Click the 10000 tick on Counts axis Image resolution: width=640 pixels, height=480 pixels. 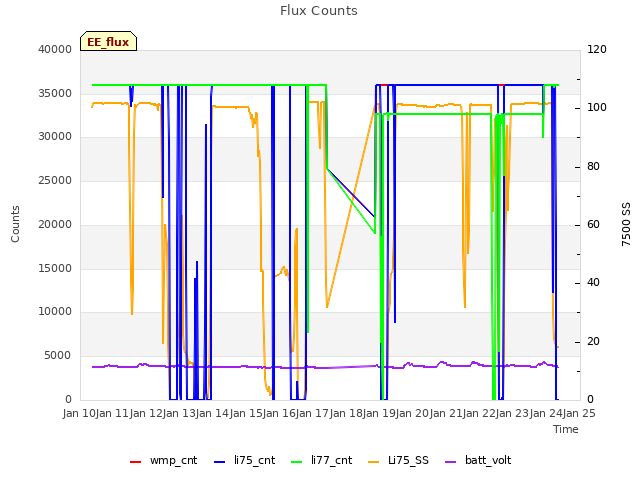[55, 311]
